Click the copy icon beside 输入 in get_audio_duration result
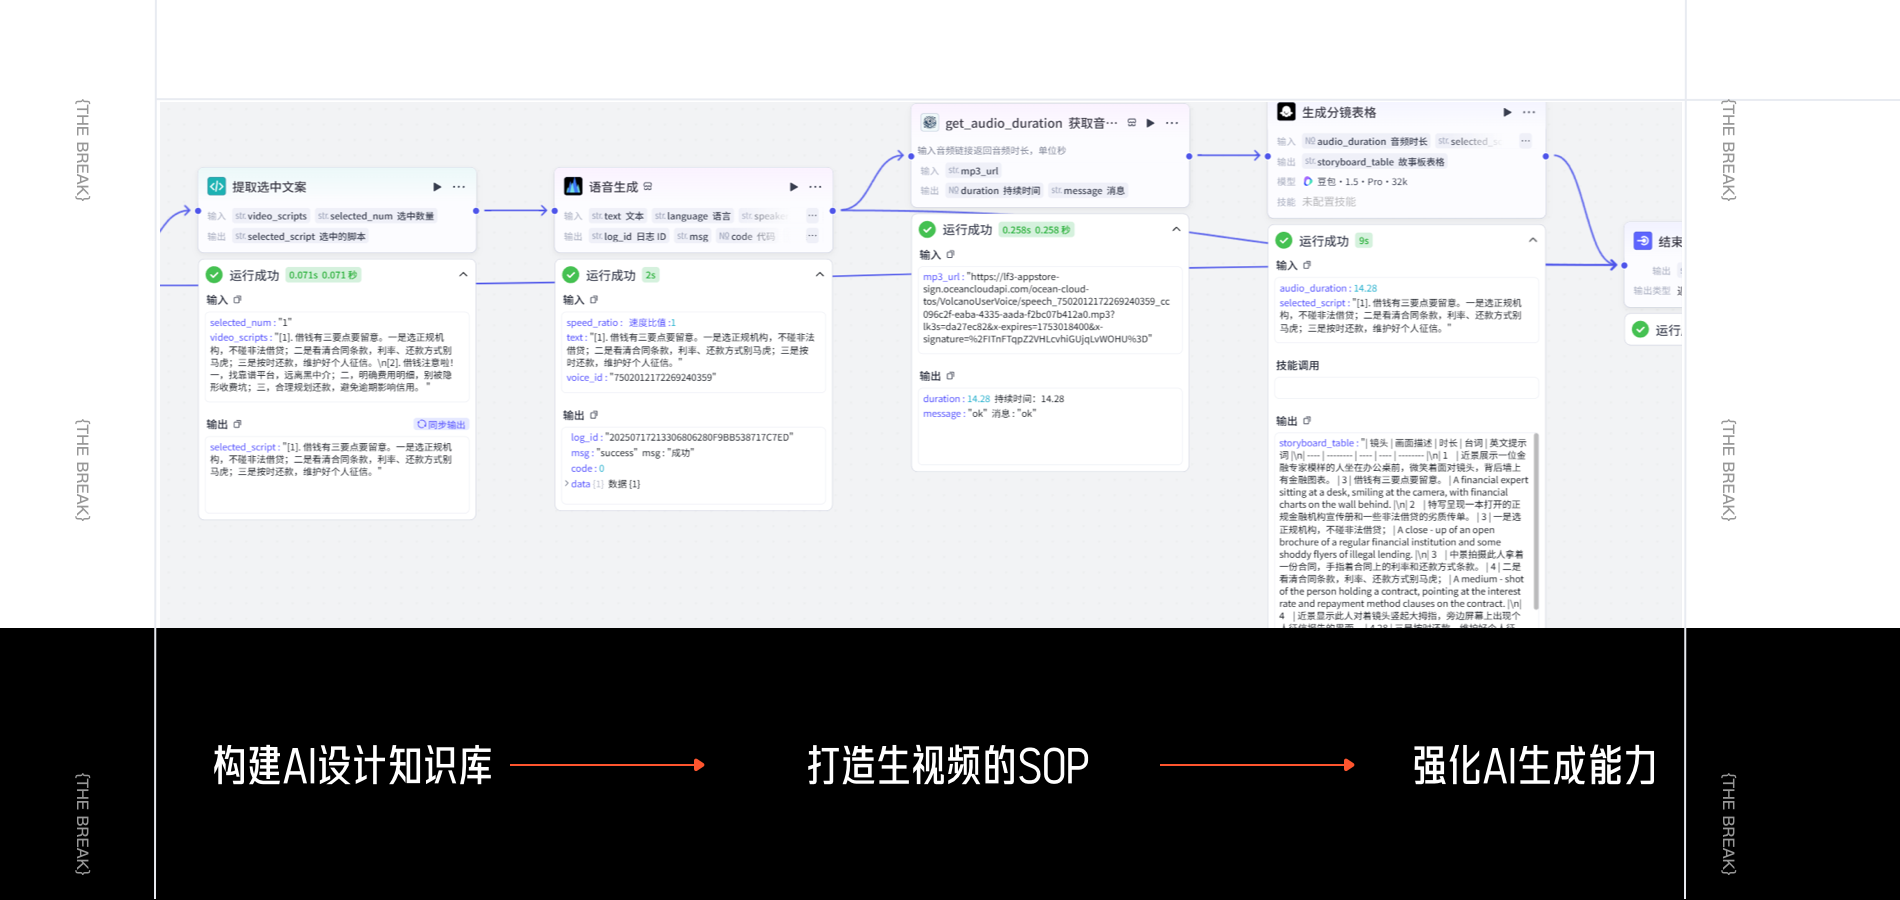Screen dimensions: 1900x900 coord(951,255)
